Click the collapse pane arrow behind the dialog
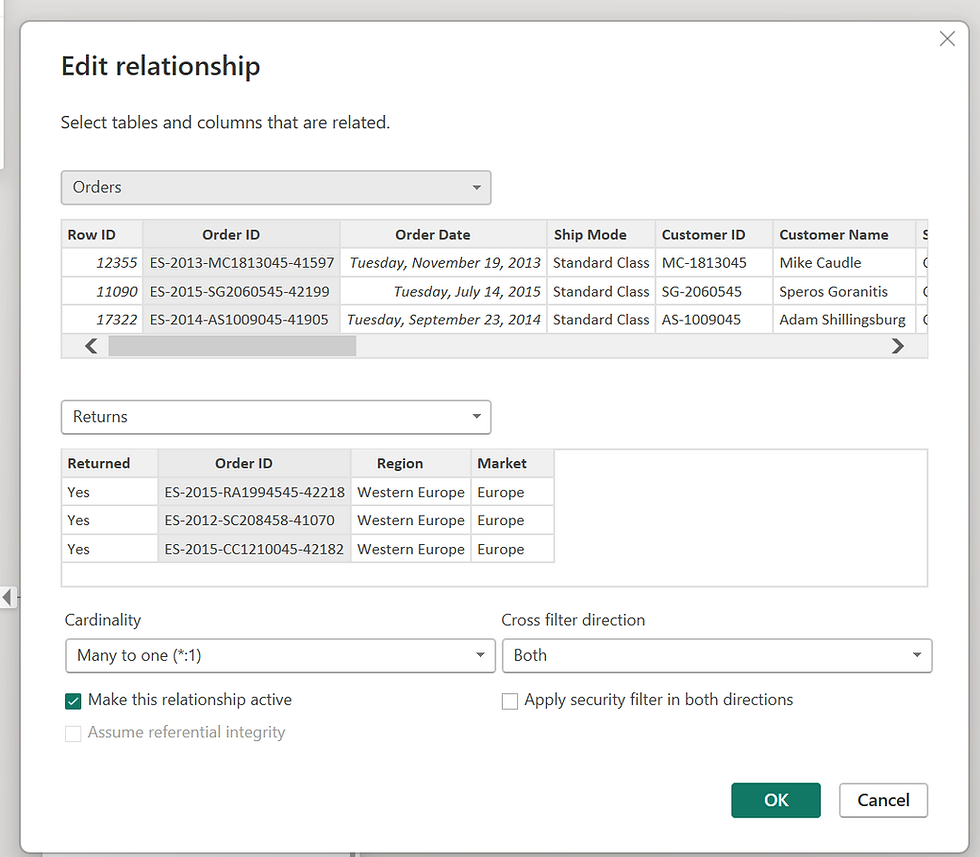This screenshot has height=857, width=980. [7, 597]
